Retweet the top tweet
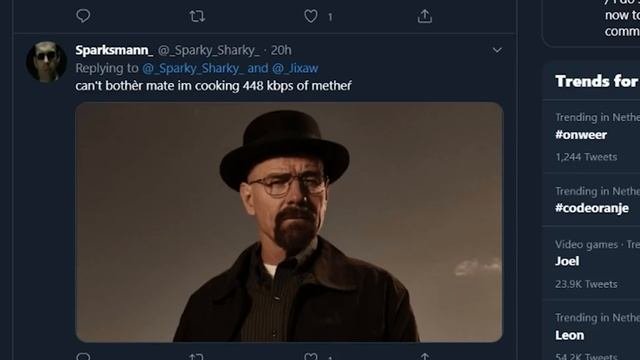Screen dimensions: 640x360 click(197, 16)
